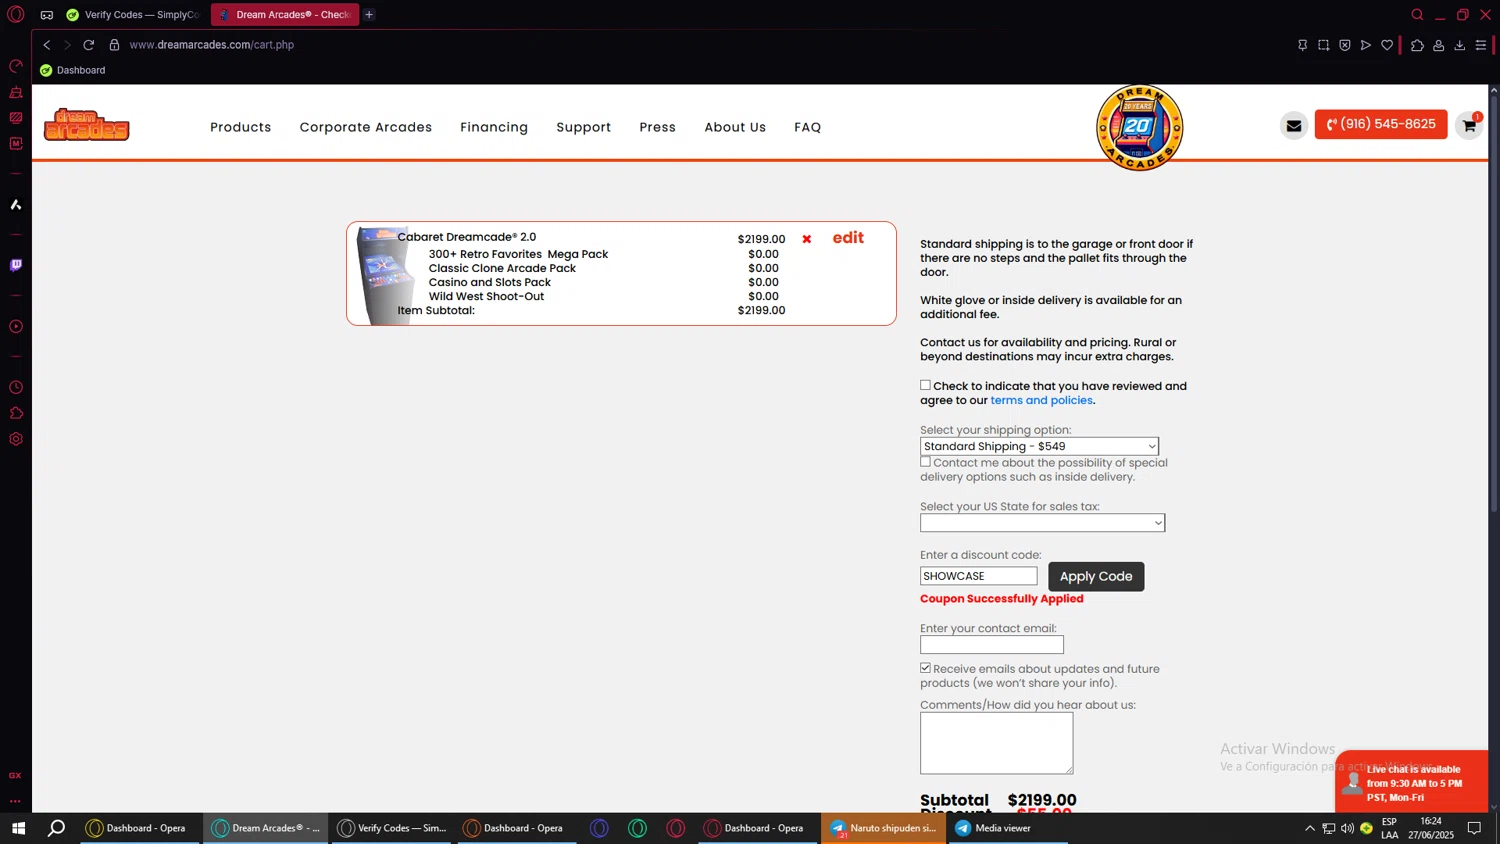Open Naruto shipuden Telegram taskbar item
This screenshot has height=844, width=1500.
(x=883, y=828)
